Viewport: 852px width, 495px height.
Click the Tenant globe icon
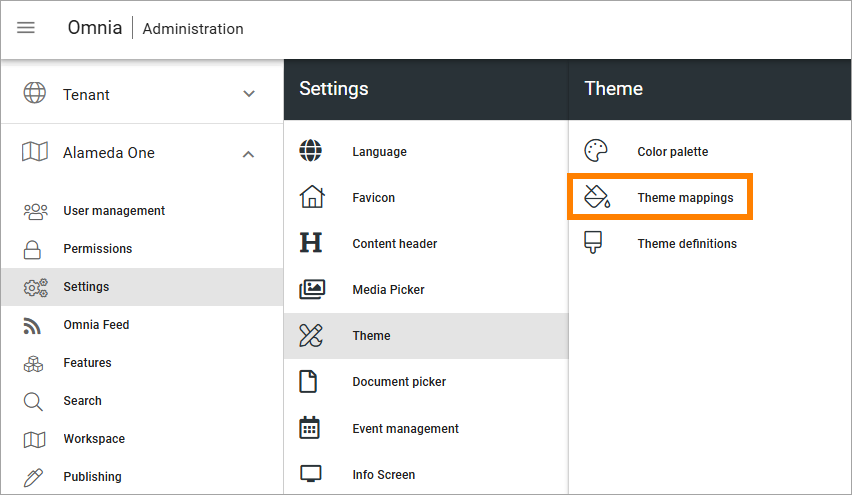[x=34, y=93]
